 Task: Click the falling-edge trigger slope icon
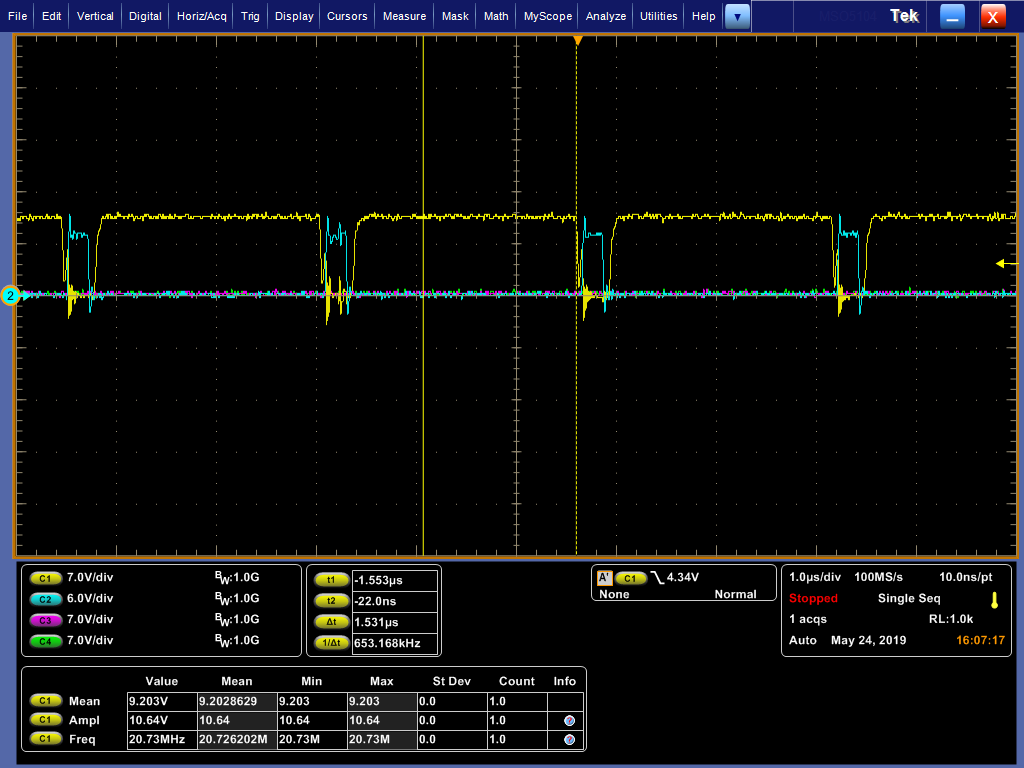(x=657, y=578)
